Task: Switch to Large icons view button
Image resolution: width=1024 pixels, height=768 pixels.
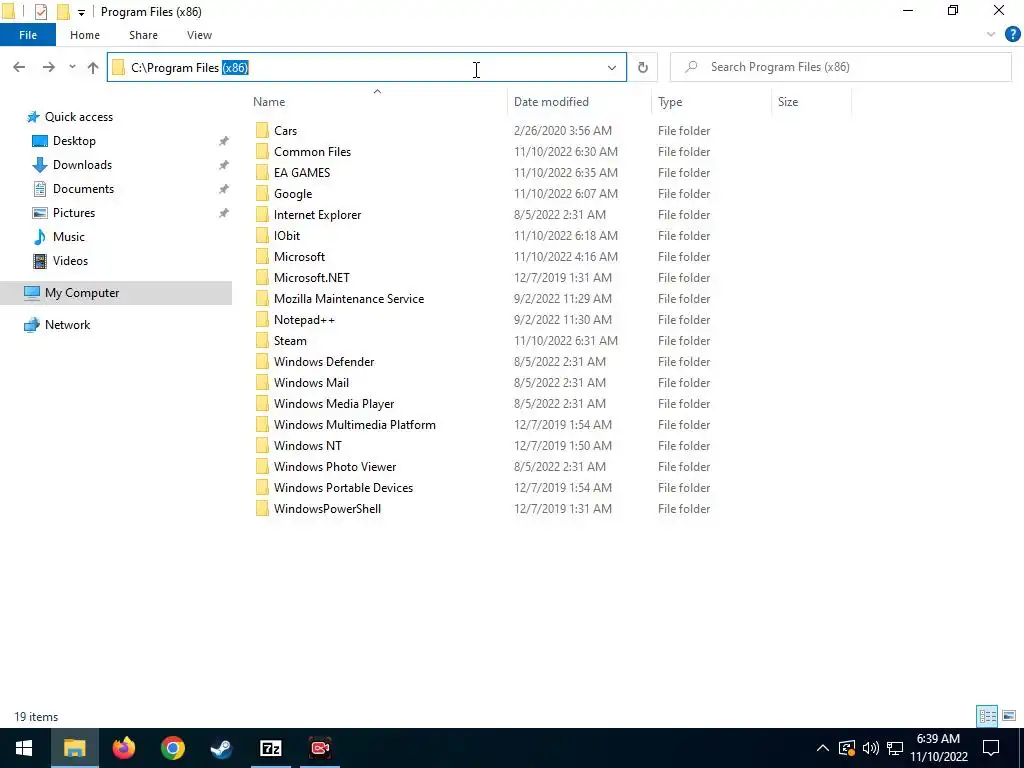Action: [x=1008, y=716]
